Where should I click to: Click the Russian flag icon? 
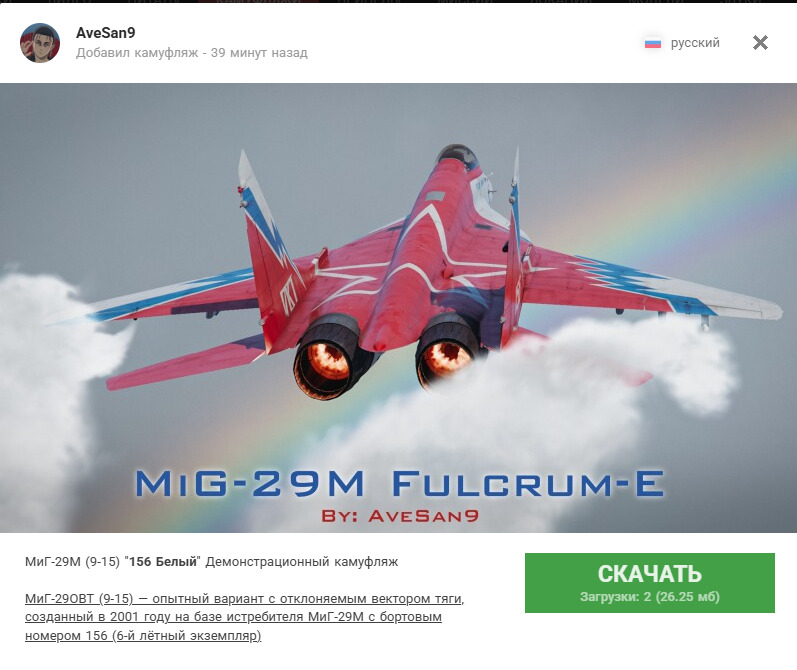[x=653, y=44]
